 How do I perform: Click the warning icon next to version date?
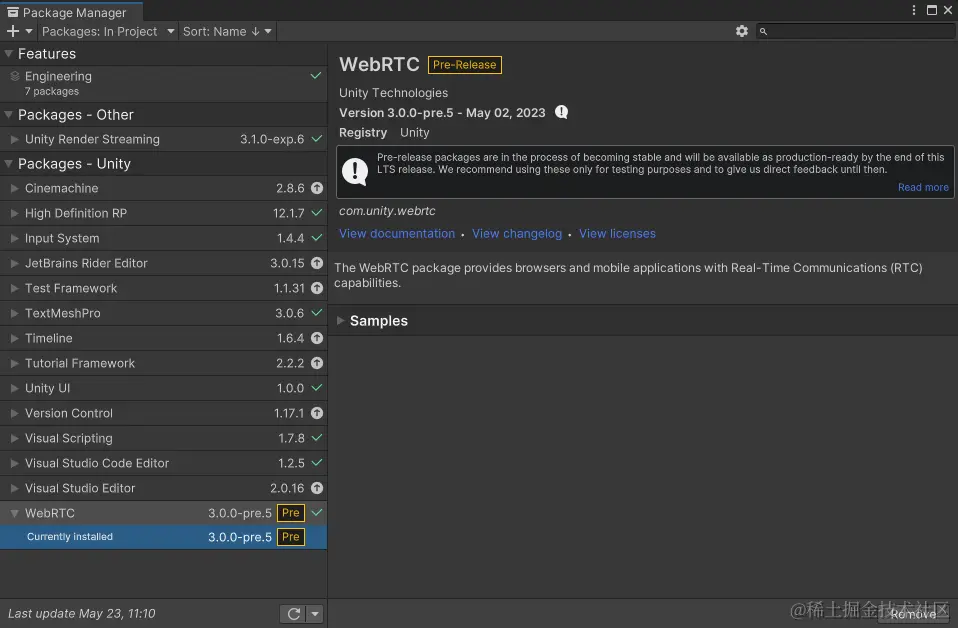click(x=561, y=112)
